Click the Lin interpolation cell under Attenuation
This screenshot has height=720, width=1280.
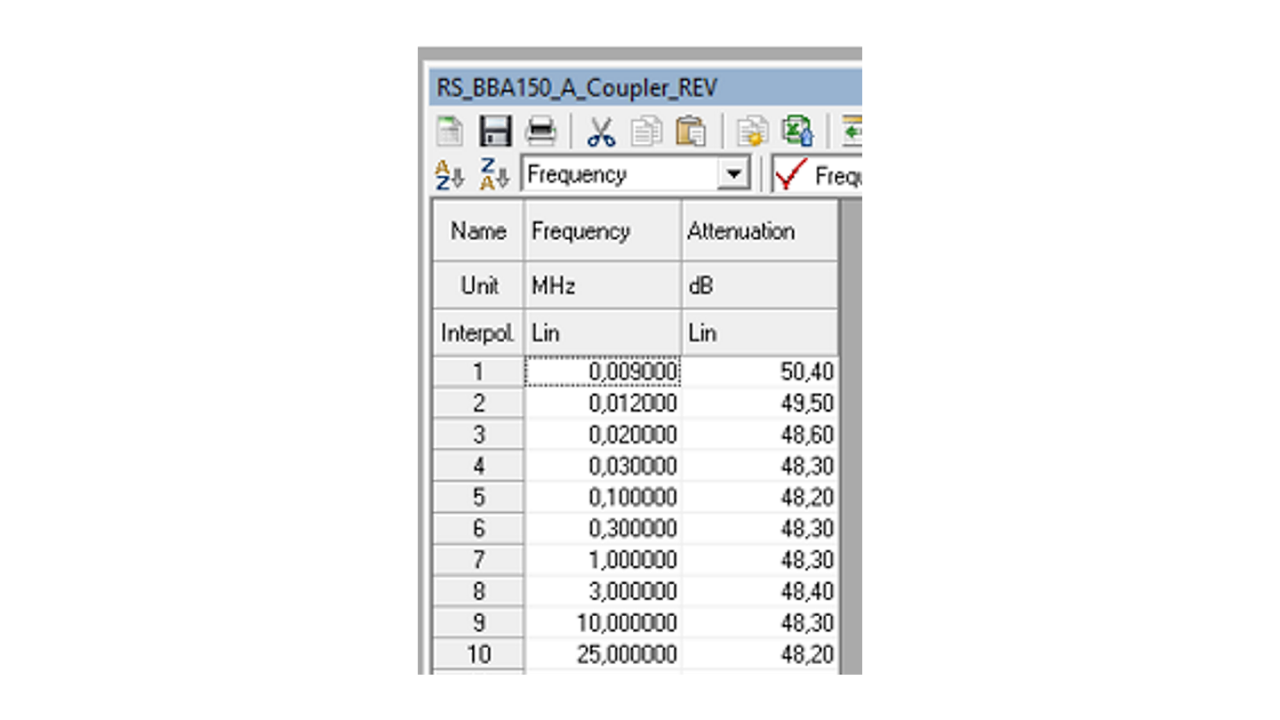759,333
